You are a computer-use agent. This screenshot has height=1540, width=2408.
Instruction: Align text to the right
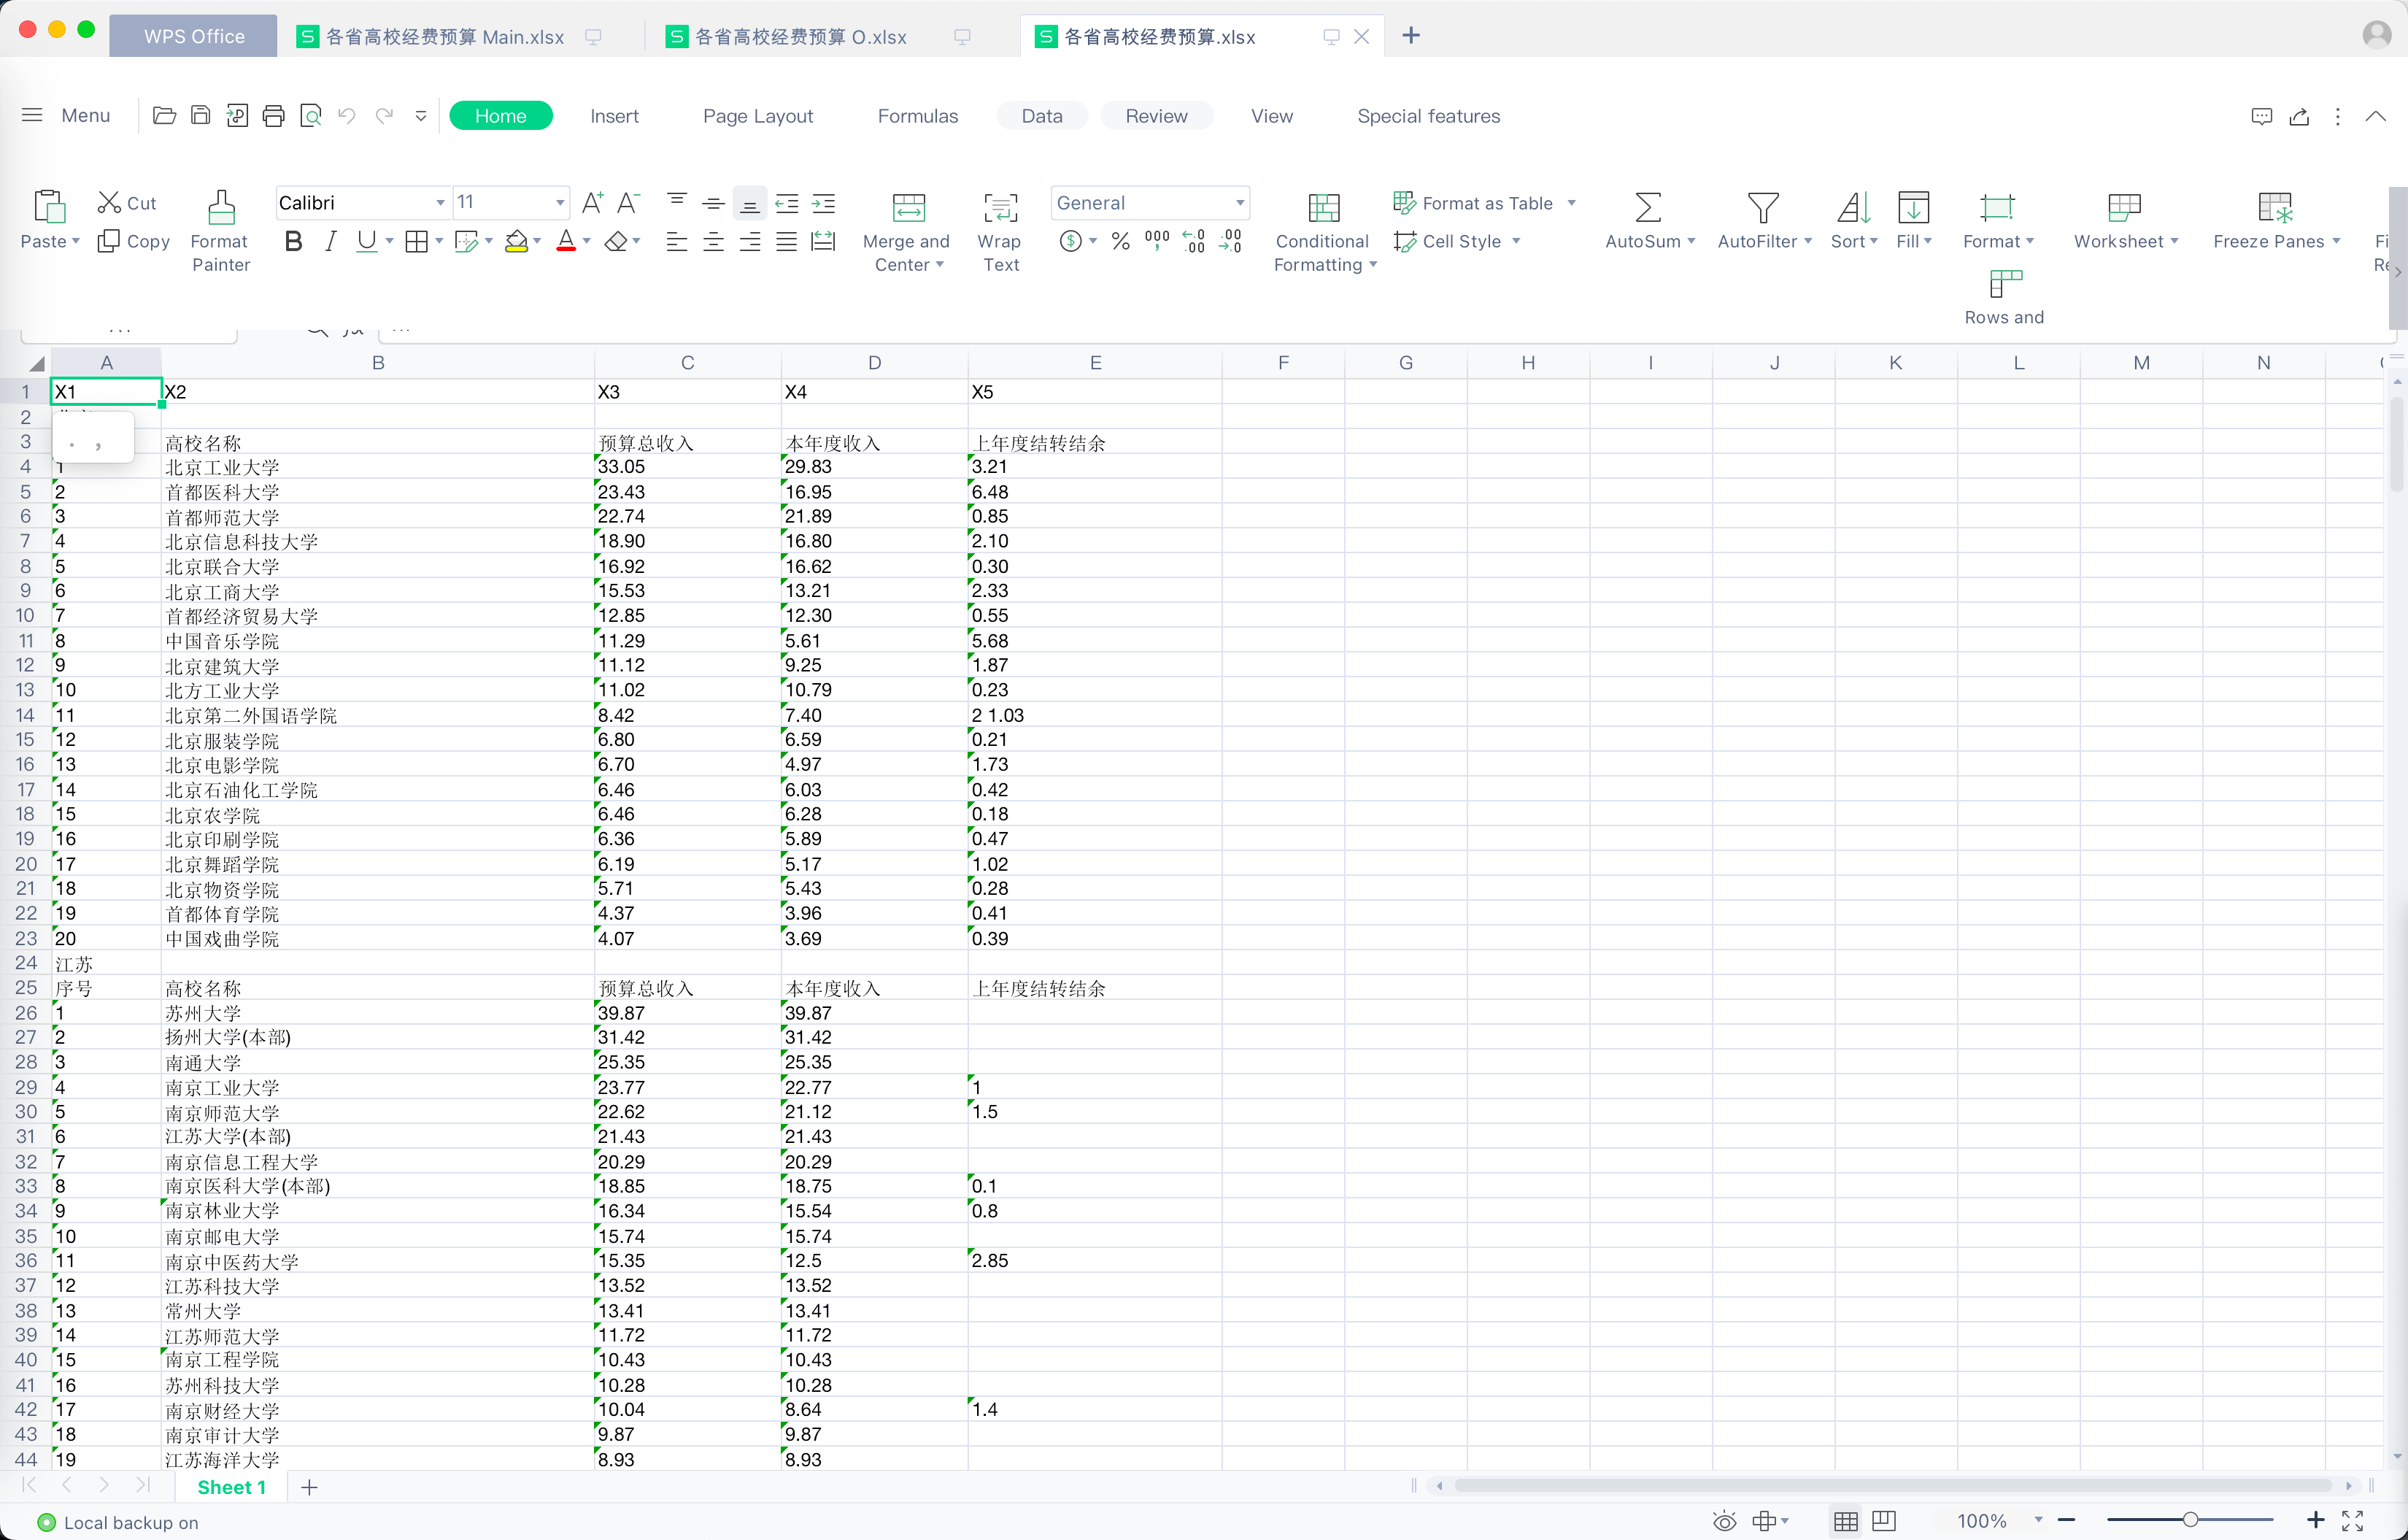[750, 241]
